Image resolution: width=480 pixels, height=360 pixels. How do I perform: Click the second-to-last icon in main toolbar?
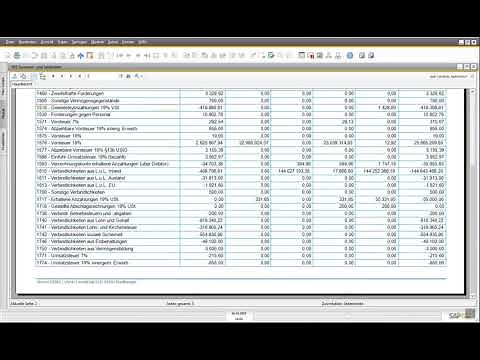(362, 55)
